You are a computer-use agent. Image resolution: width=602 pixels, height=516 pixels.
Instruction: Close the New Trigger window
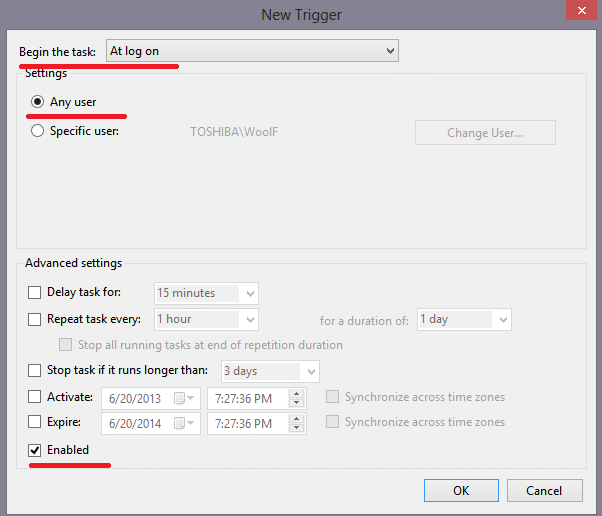[x=581, y=10]
